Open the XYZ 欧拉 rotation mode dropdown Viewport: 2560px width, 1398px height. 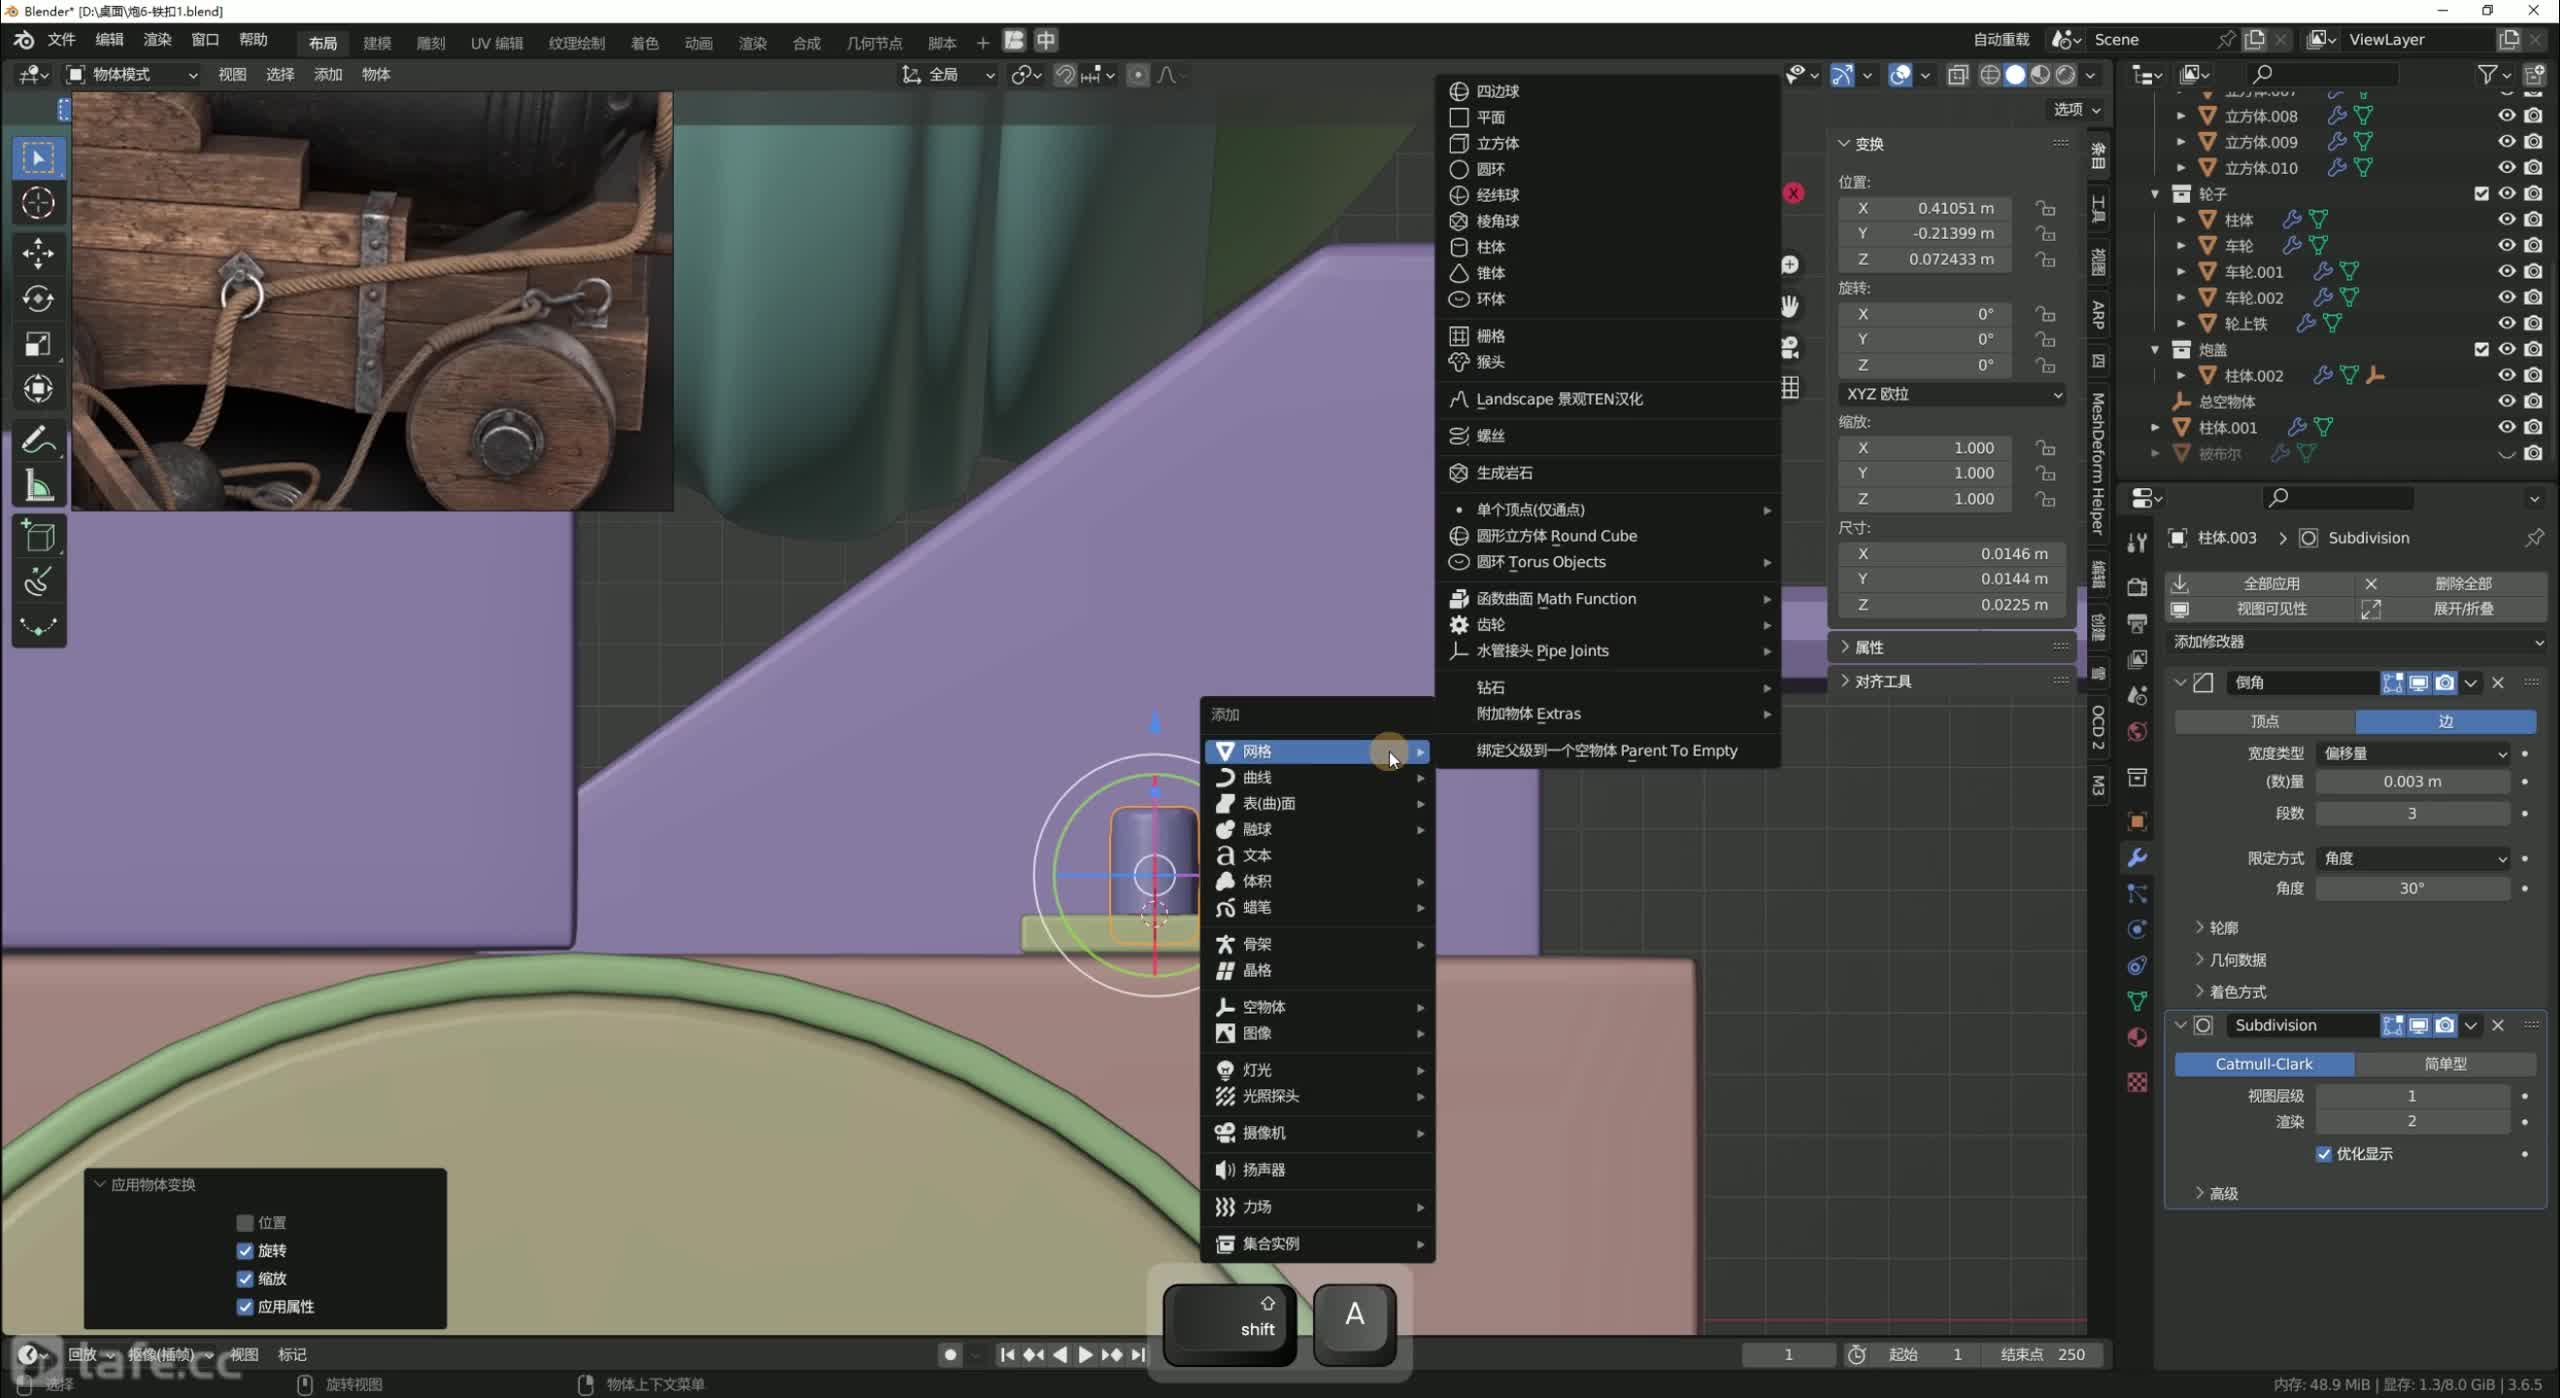pyautogui.click(x=1953, y=394)
